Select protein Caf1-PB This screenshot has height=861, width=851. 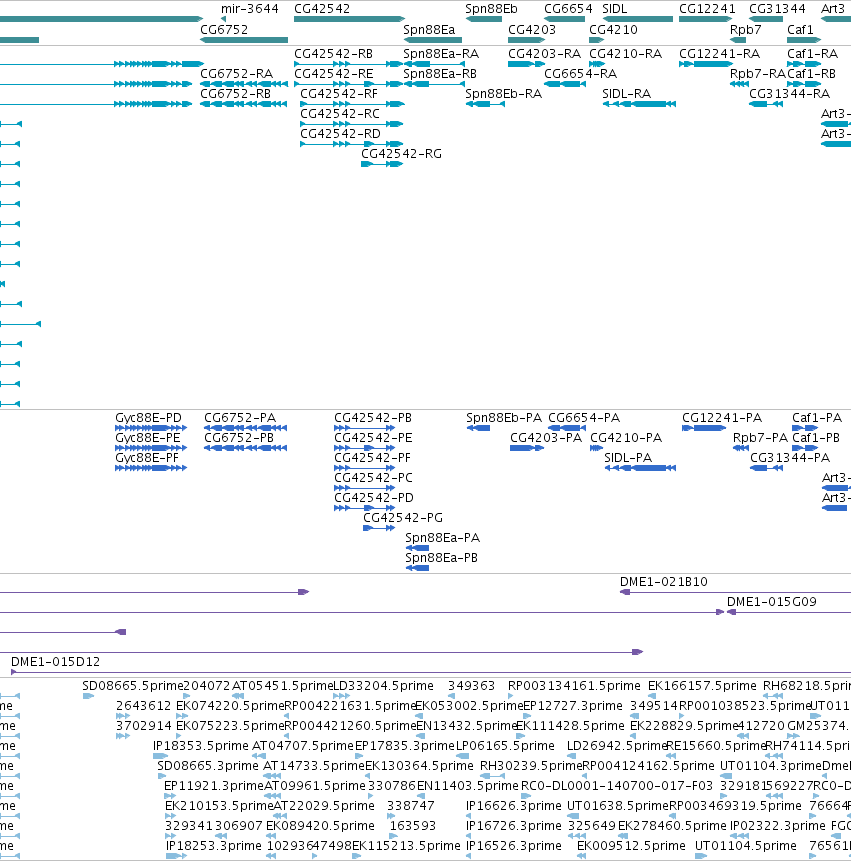[816, 438]
